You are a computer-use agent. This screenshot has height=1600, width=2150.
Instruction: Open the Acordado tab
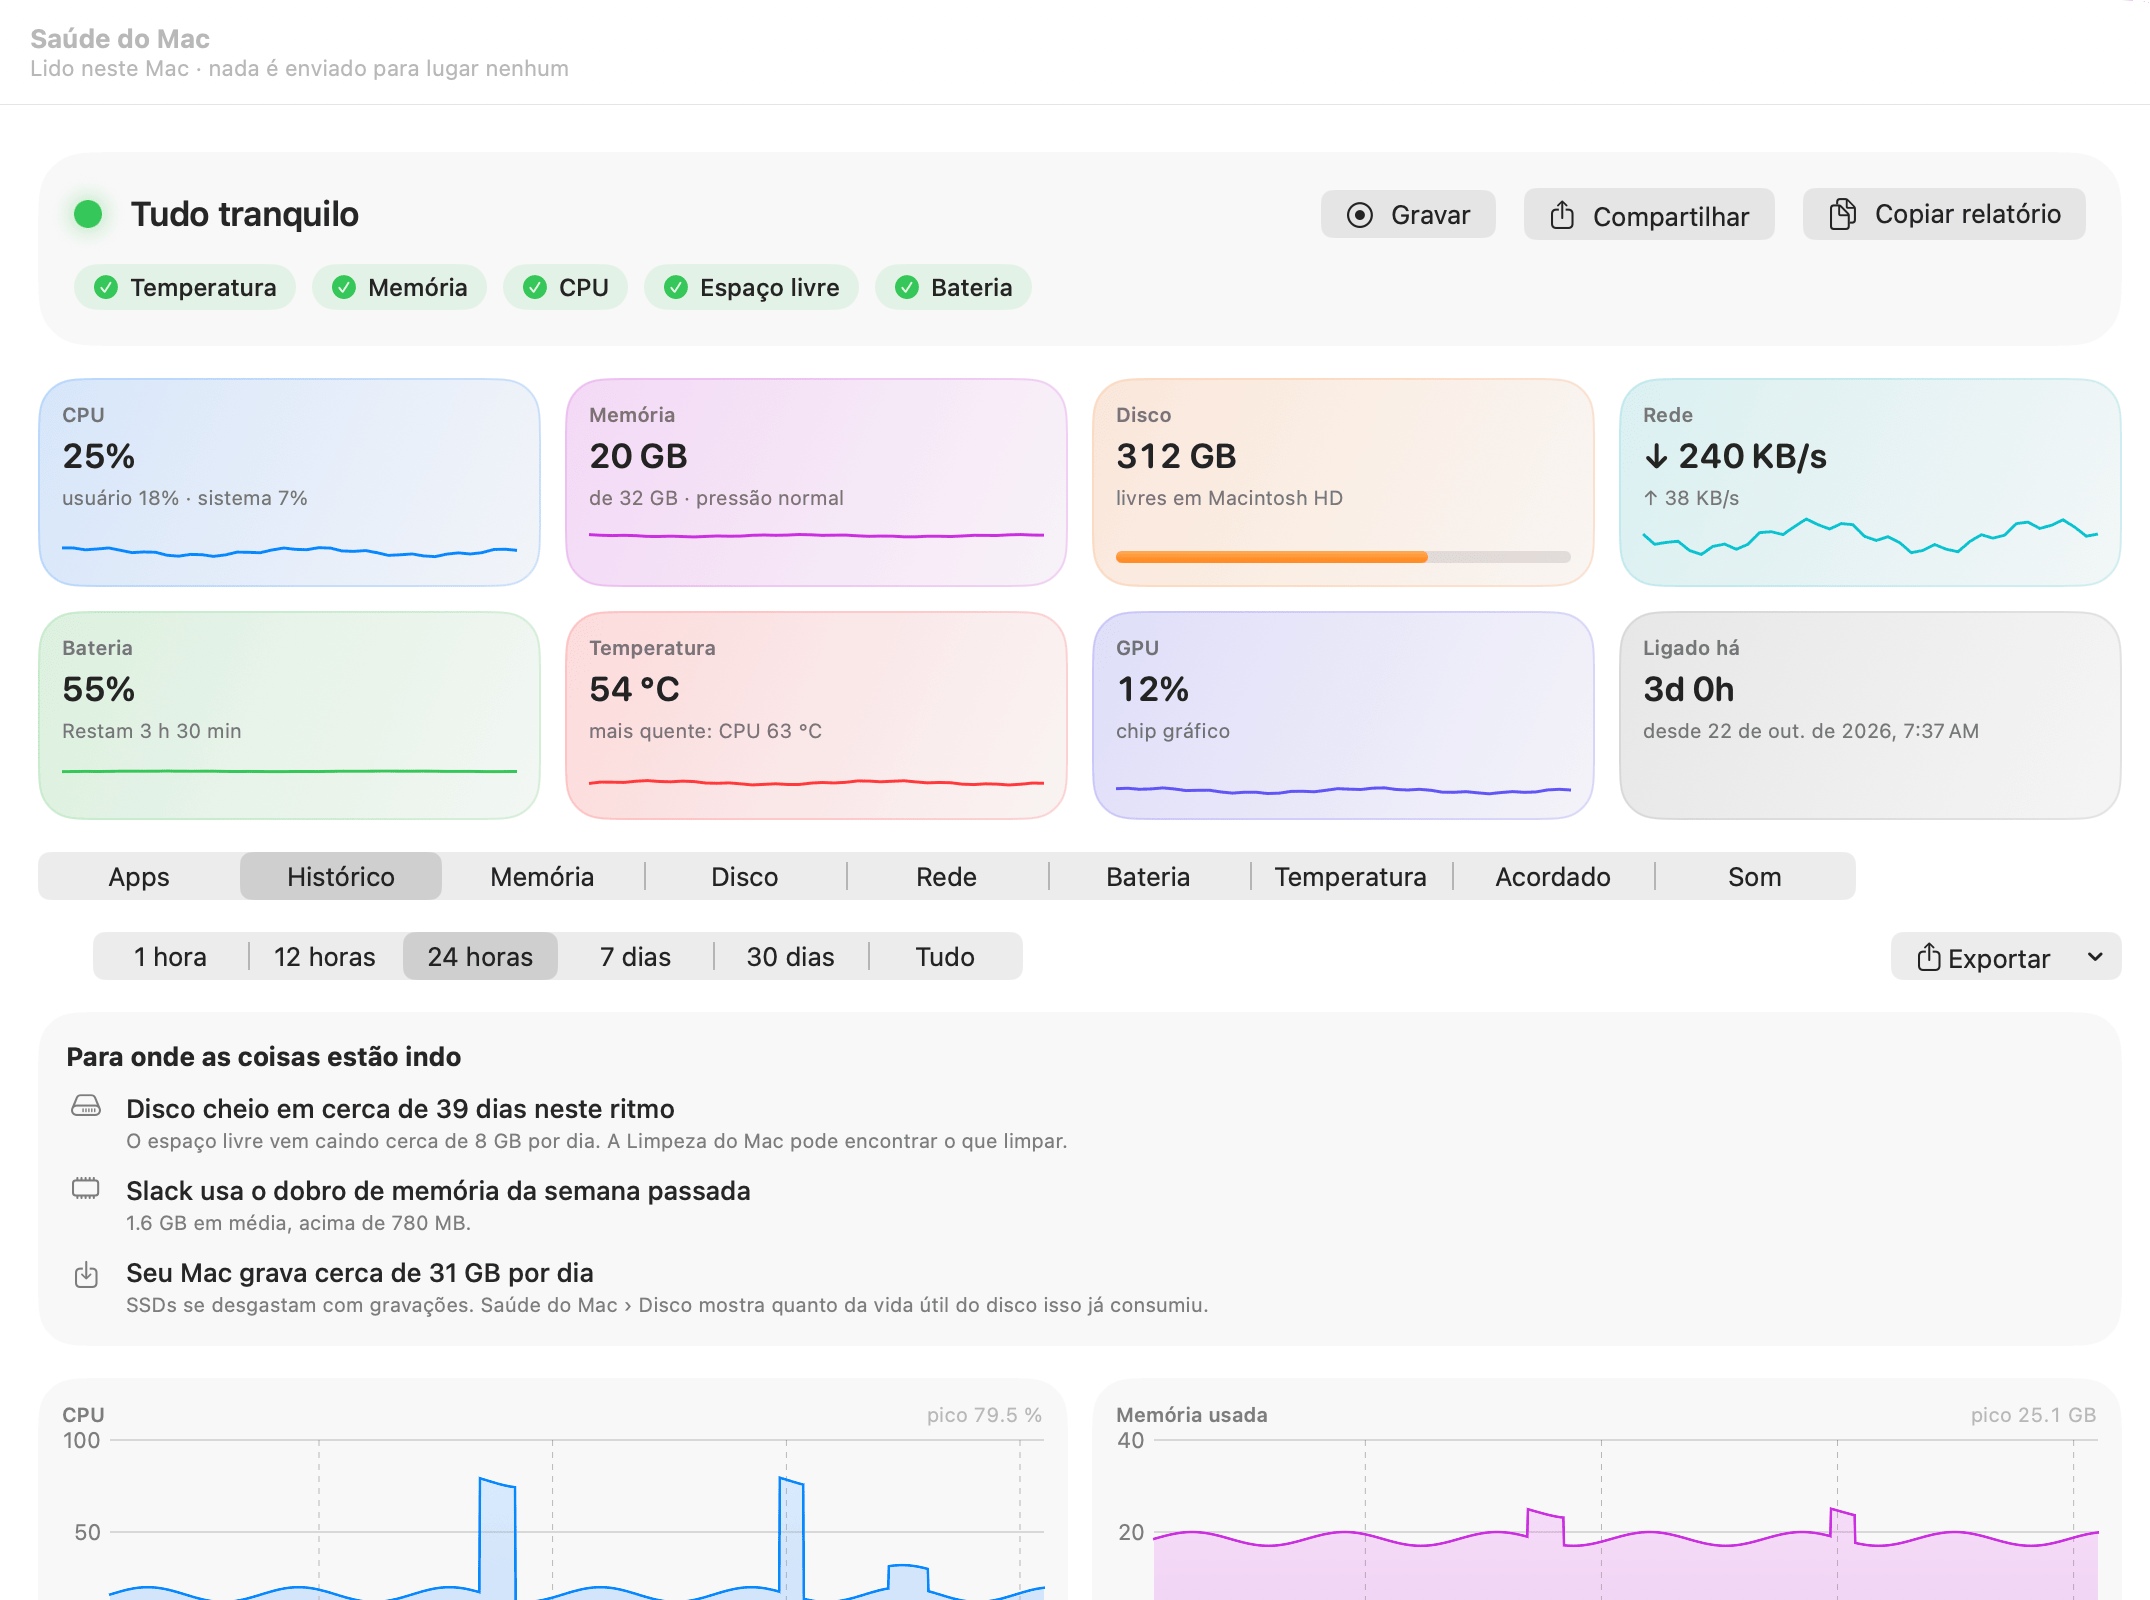tap(1553, 877)
